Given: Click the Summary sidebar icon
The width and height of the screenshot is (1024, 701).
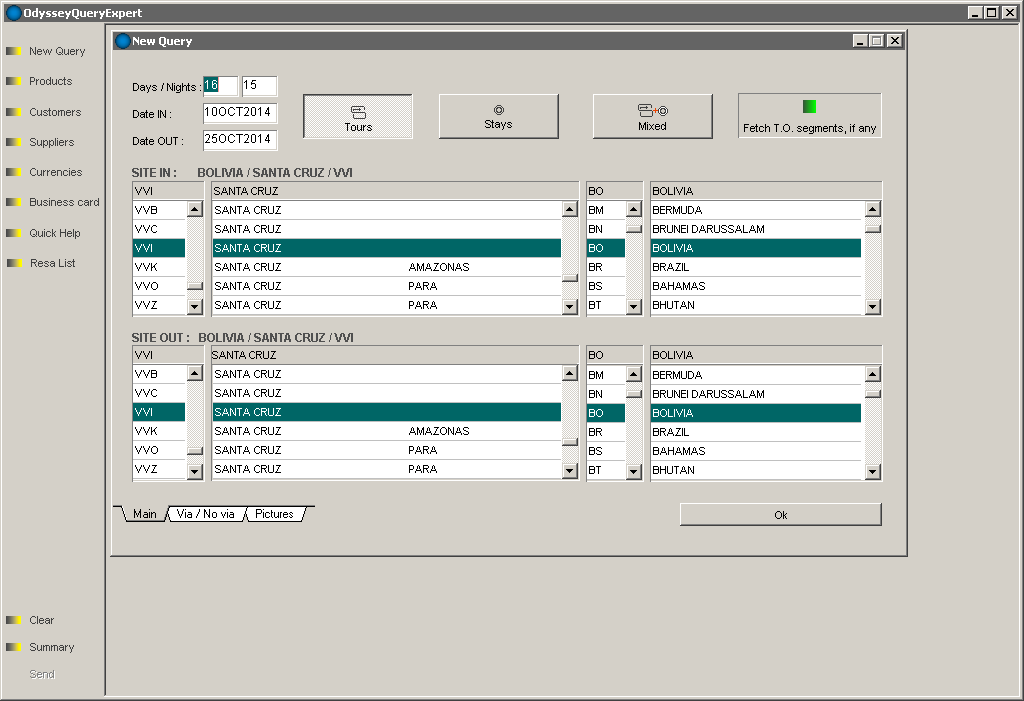Looking at the screenshot, I should tap(14, 647).
